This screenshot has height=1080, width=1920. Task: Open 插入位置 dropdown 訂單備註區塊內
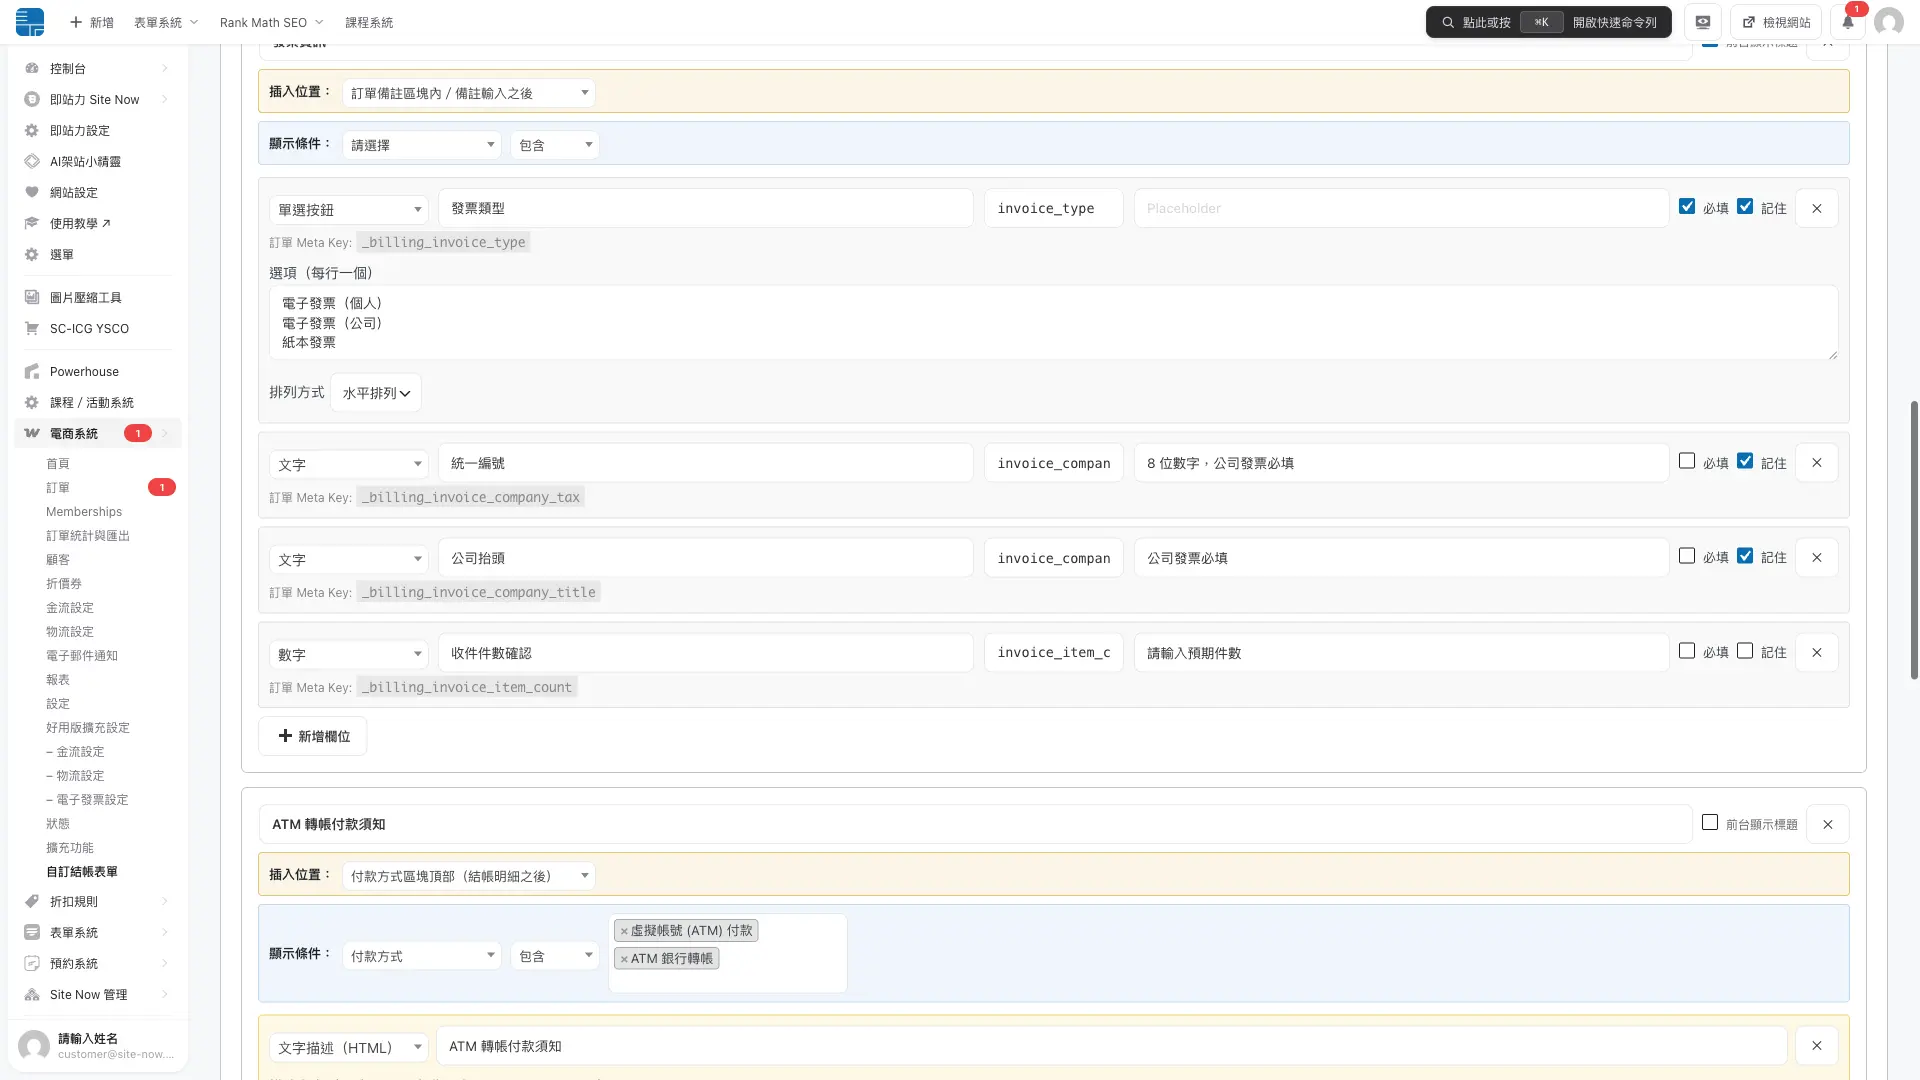(469, 93)
